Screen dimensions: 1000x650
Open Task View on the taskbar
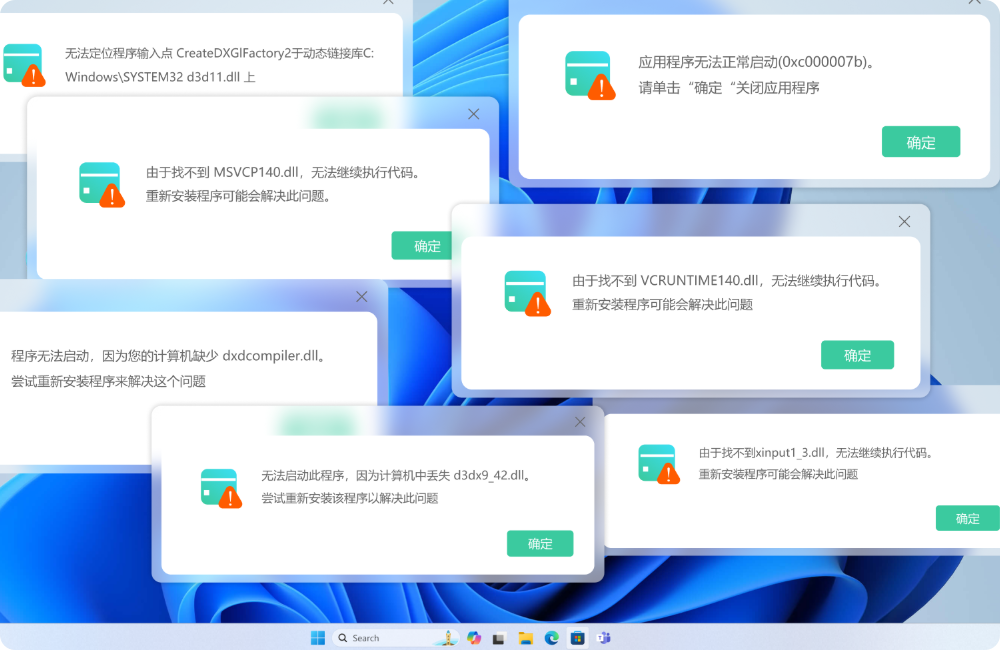pos(499,638)
